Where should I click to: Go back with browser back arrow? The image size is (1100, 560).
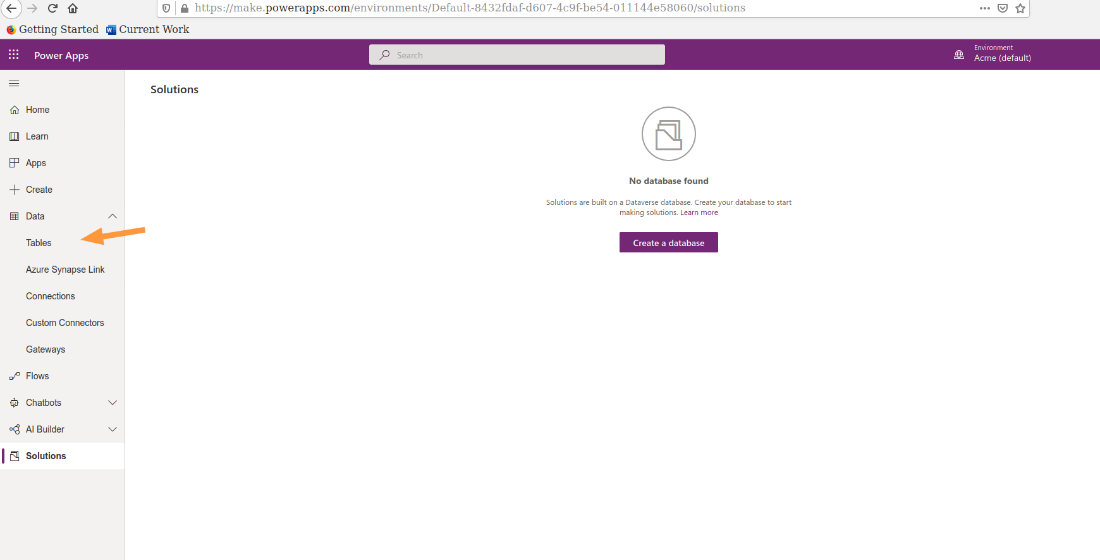pyautogui.click(x=11, y=8)
